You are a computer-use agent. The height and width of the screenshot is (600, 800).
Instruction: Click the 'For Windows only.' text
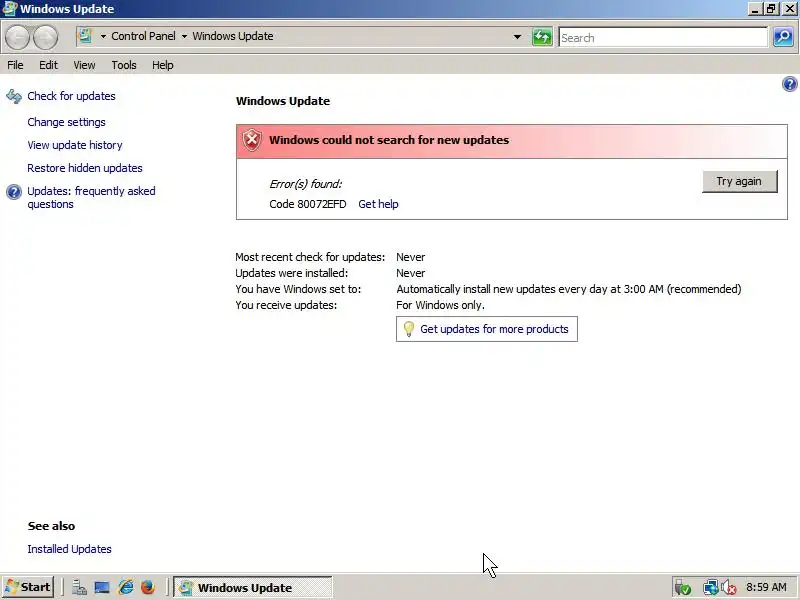tap(440, 305)
